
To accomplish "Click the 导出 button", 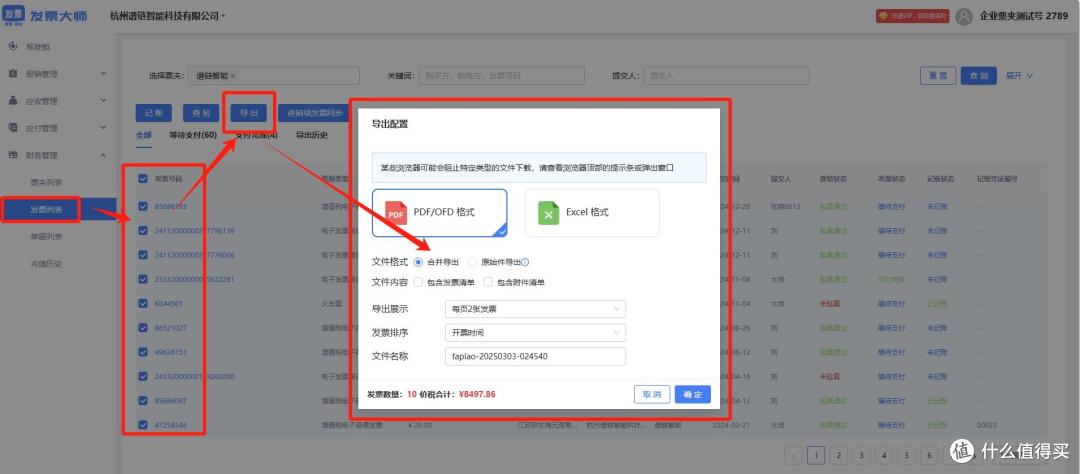I will [x=249, y=114].
